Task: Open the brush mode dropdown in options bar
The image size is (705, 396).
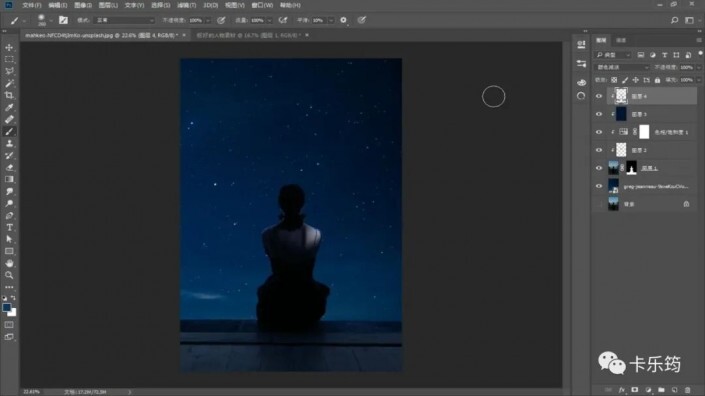Action: click(x=125, y=20)
